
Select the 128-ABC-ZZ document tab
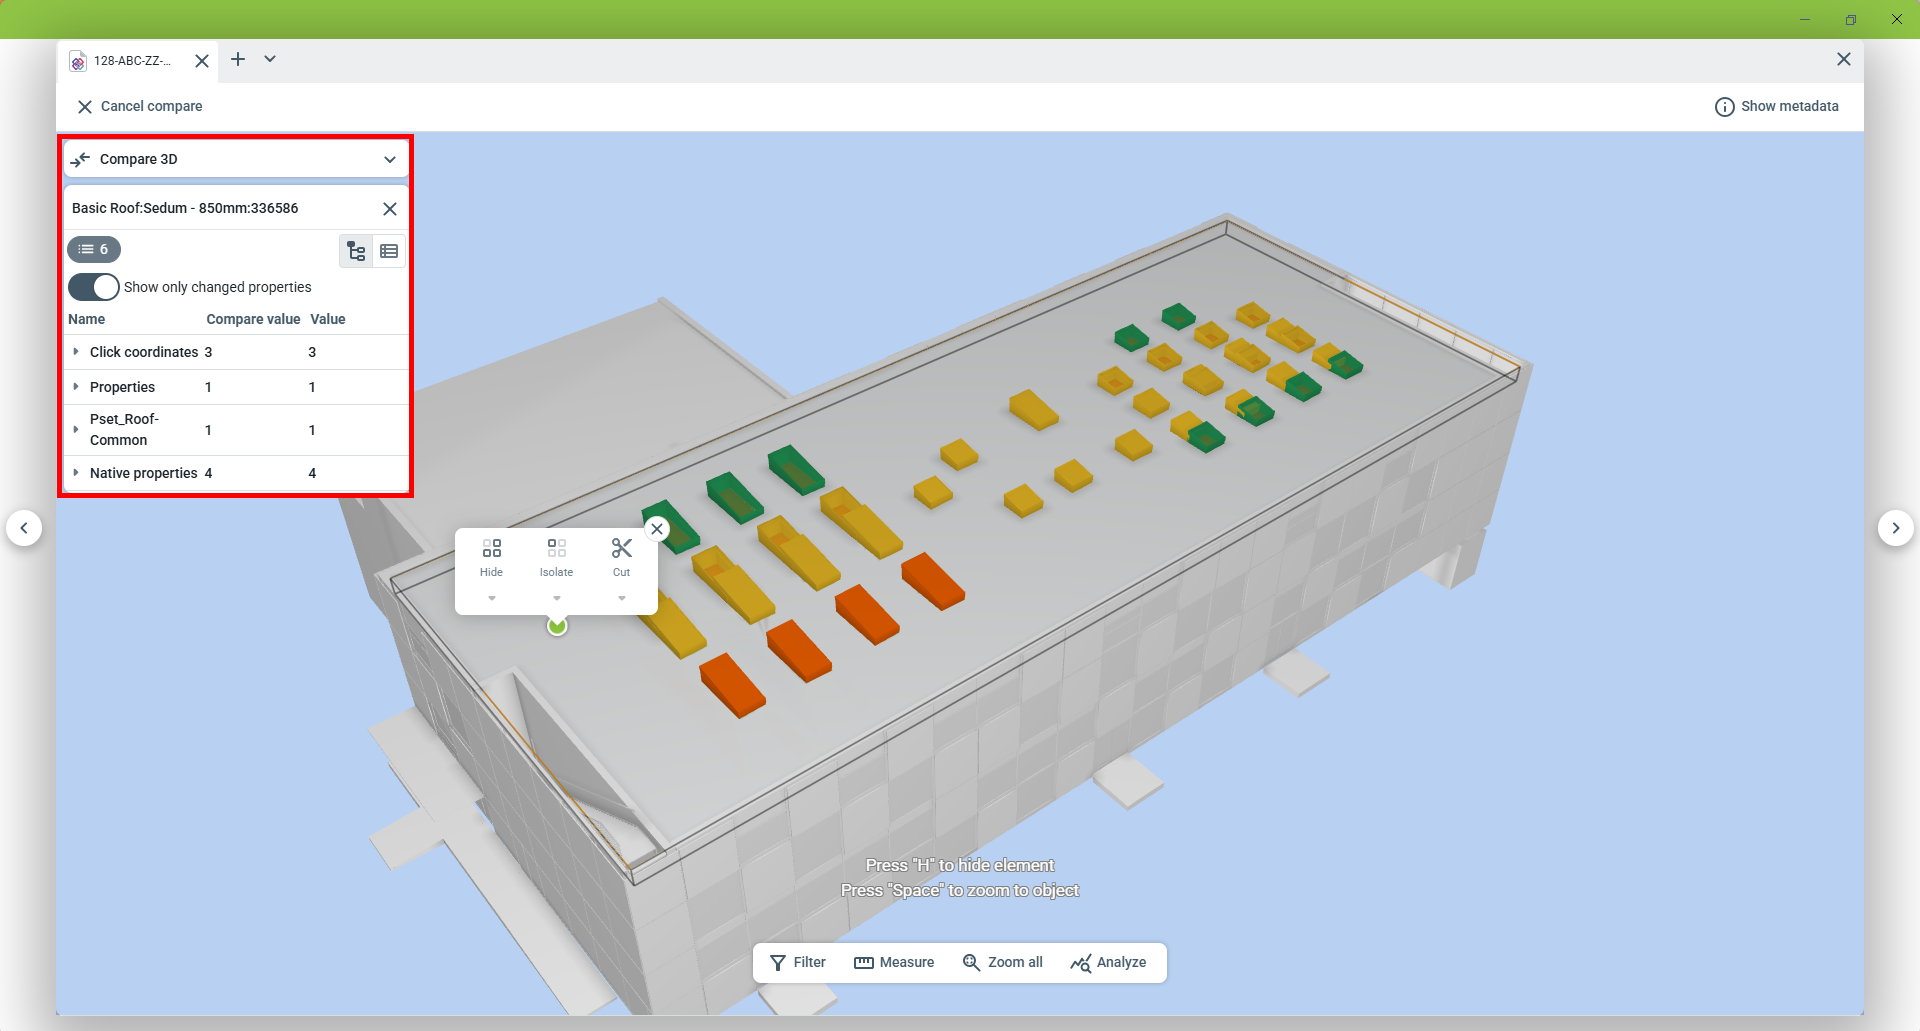pos(131,61)
